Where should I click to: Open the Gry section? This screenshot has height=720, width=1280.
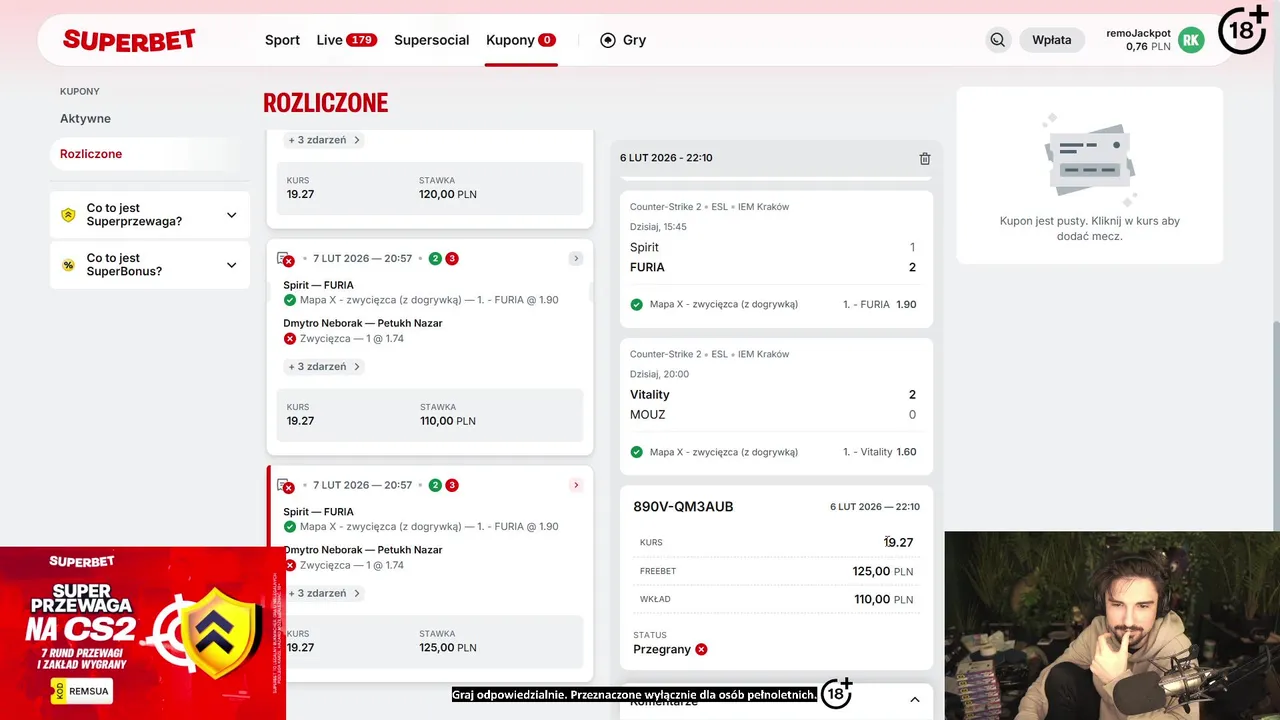click(x=623, y=40)
